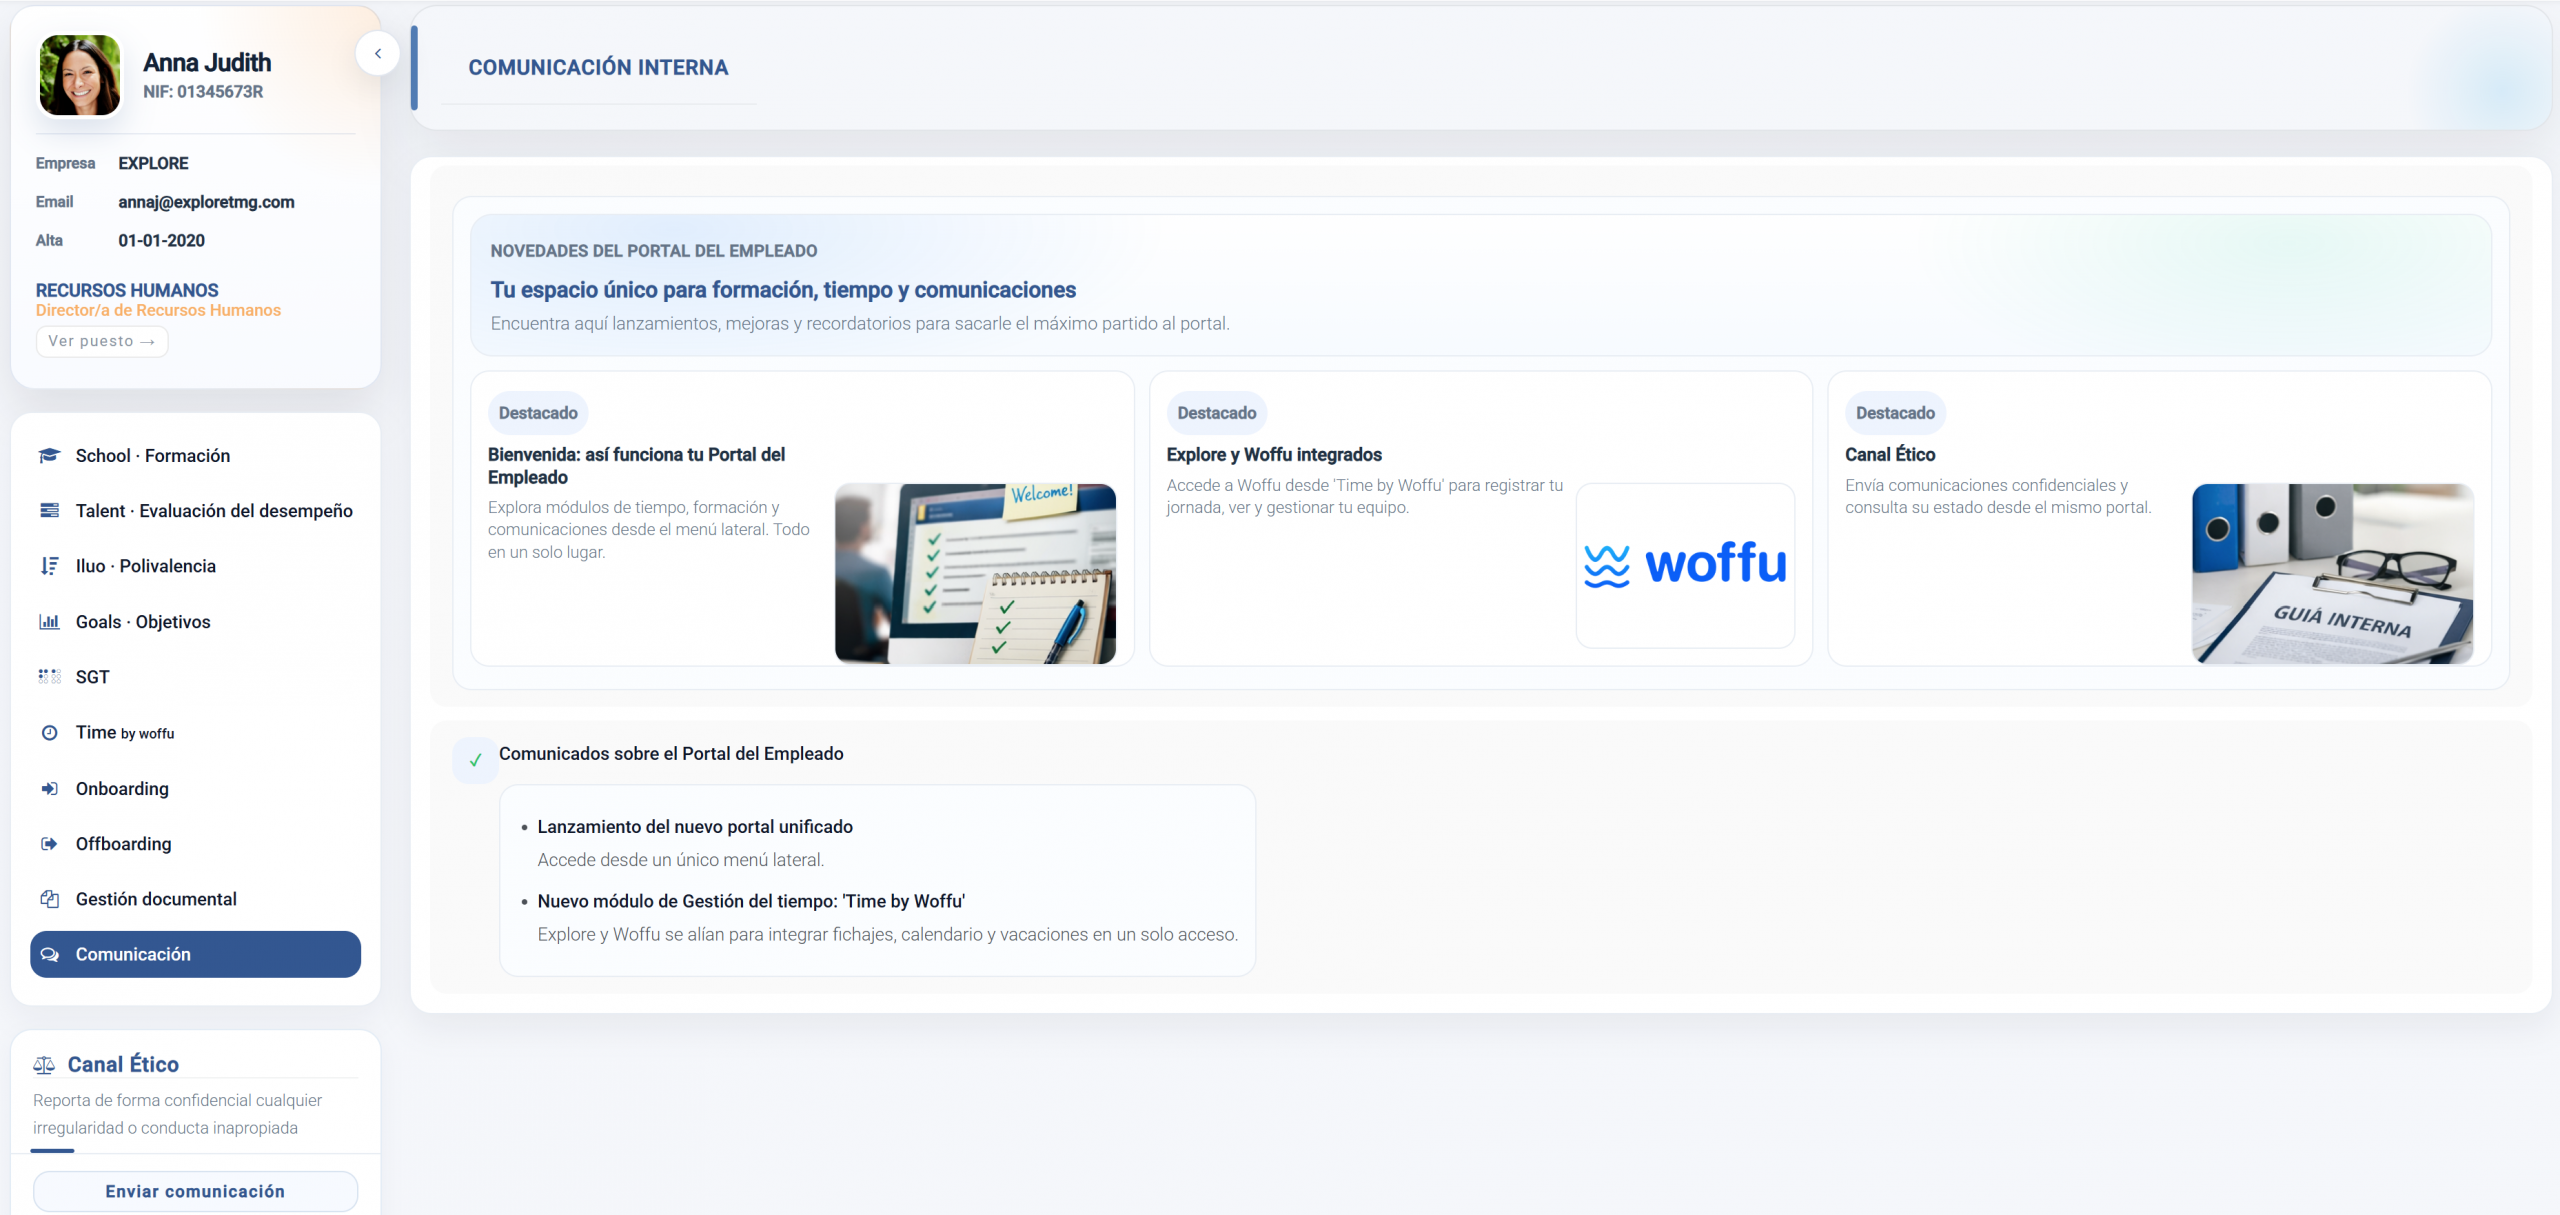Click the Gestión documental files icon
The height and width of the screenshot is (1215, 2560).
[49, 899]
